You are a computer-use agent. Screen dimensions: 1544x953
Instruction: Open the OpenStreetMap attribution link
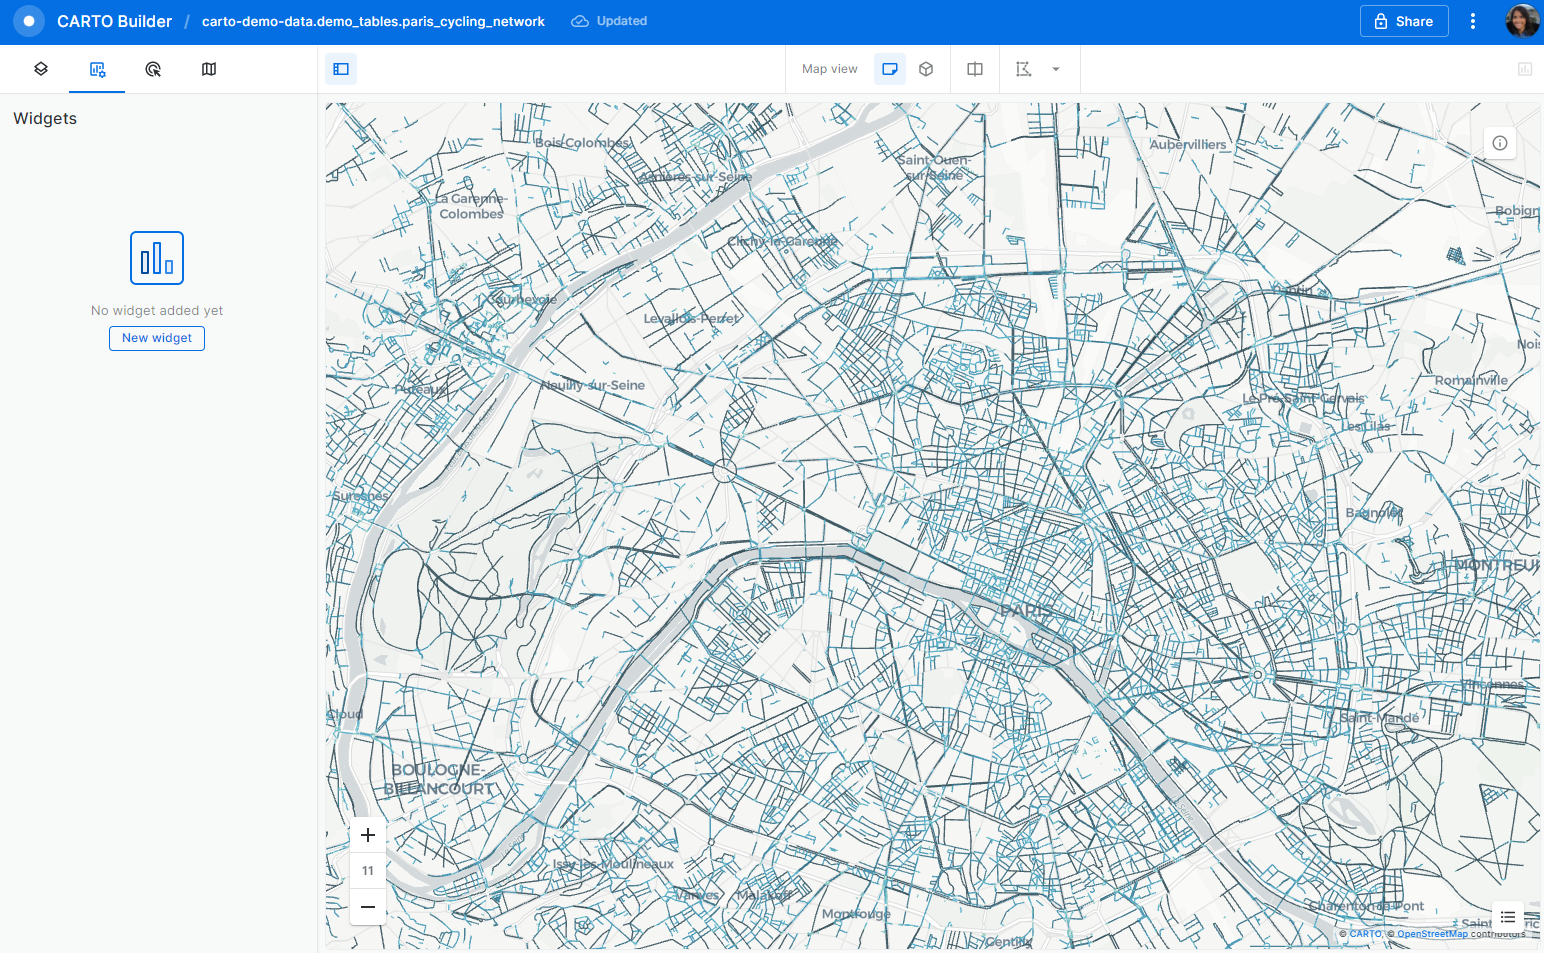click(1432, 934)
